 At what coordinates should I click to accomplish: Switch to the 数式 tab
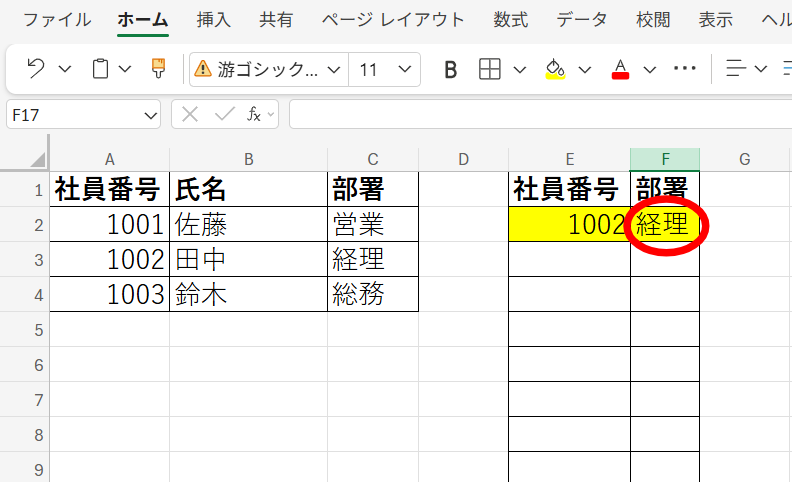[x=511, y=20]
